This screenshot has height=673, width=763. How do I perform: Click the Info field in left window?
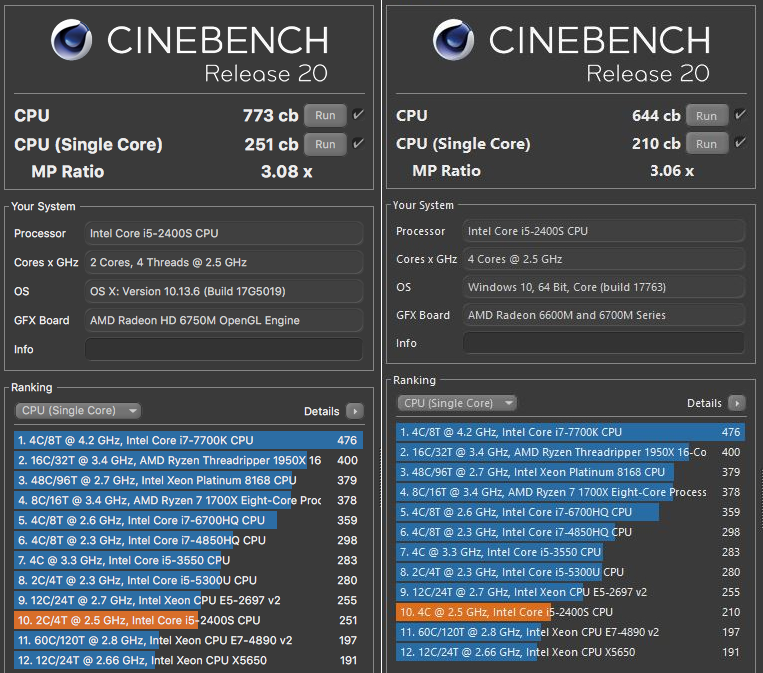pos(224,349)
